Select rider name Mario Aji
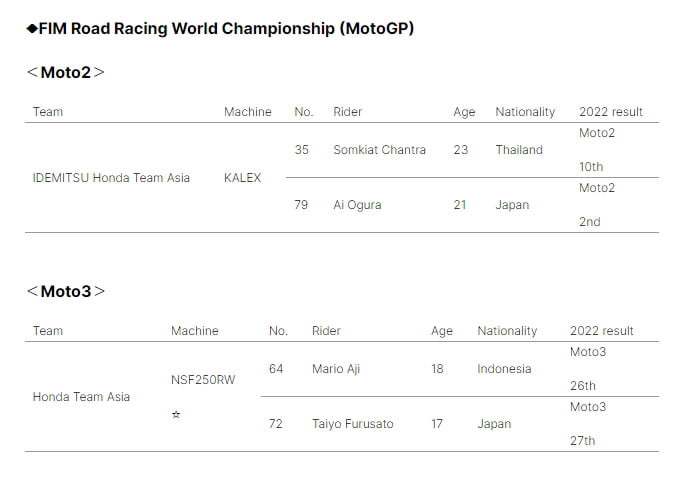 coord(336,369)
